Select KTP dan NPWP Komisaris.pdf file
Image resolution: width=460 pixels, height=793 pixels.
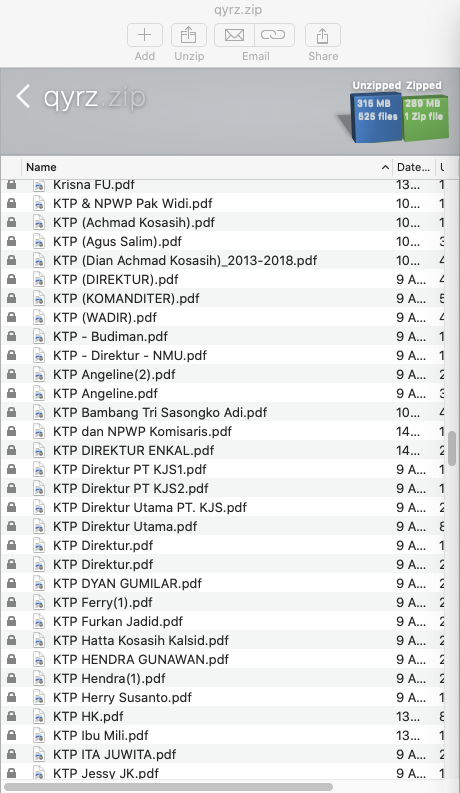pyautogui.click(x=142, y=431)
